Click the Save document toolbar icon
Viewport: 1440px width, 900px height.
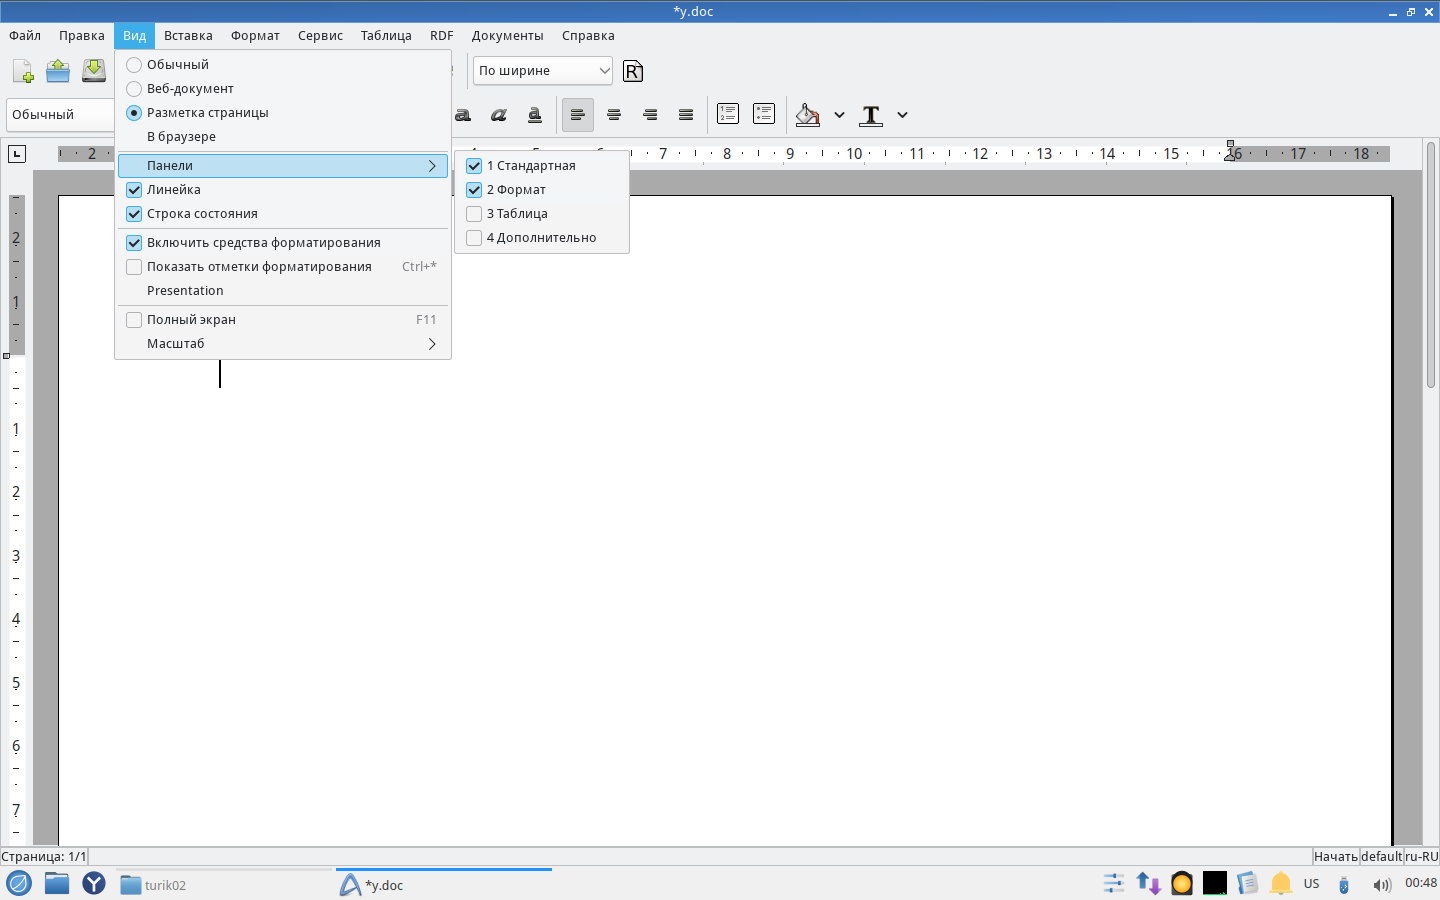coord(93,71)
